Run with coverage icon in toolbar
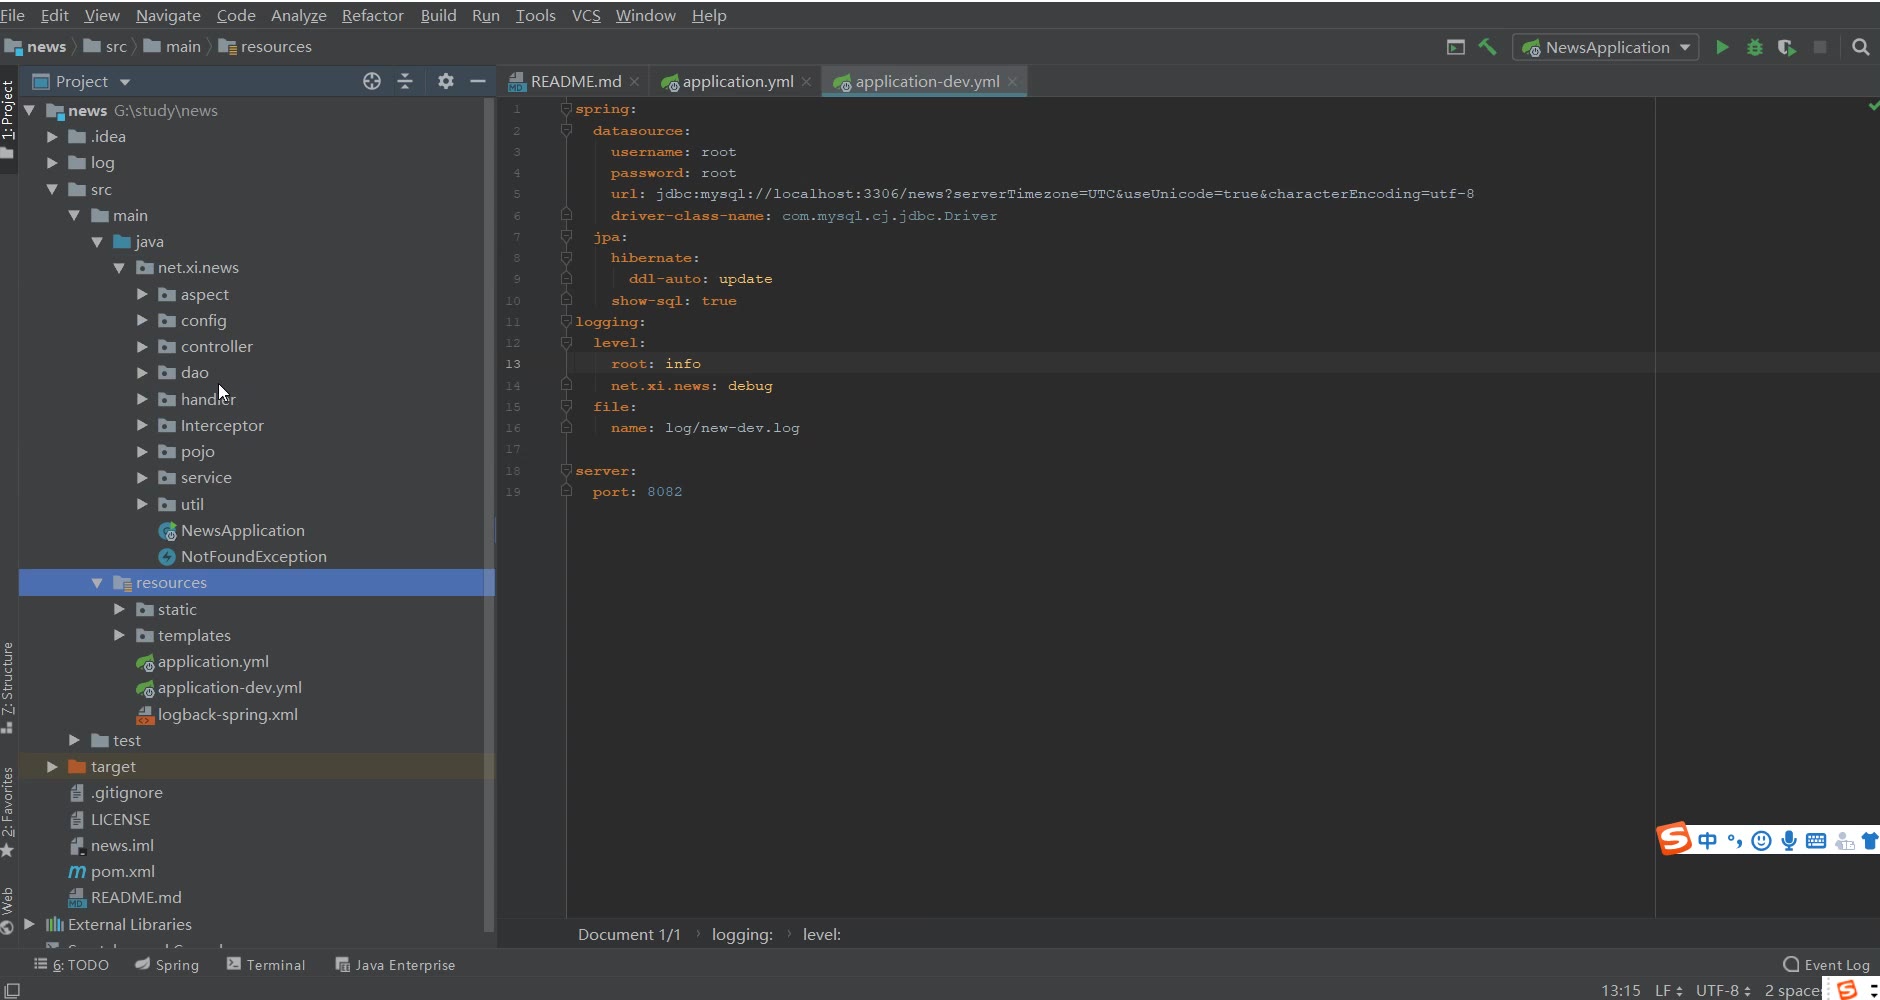Image resolution: width=1880 pixels, height=1000 pixels. 1787,47
